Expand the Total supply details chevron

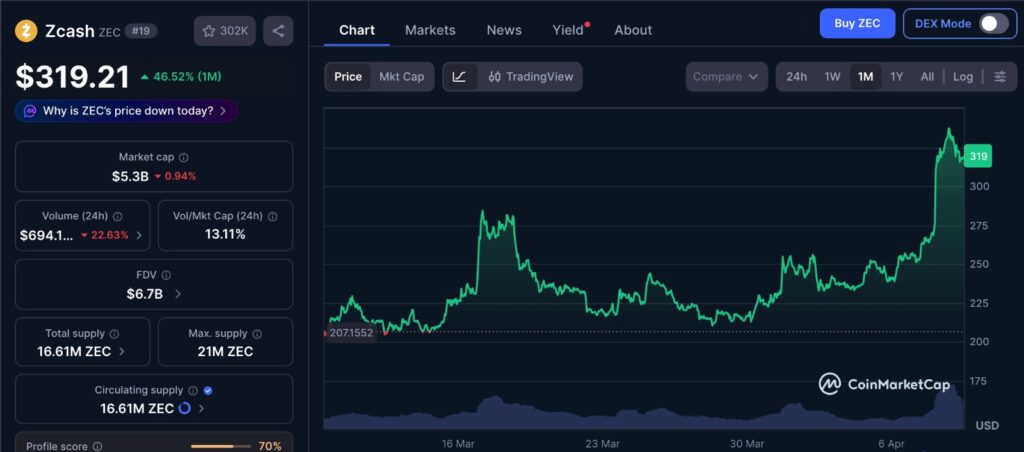click(123, 351)
